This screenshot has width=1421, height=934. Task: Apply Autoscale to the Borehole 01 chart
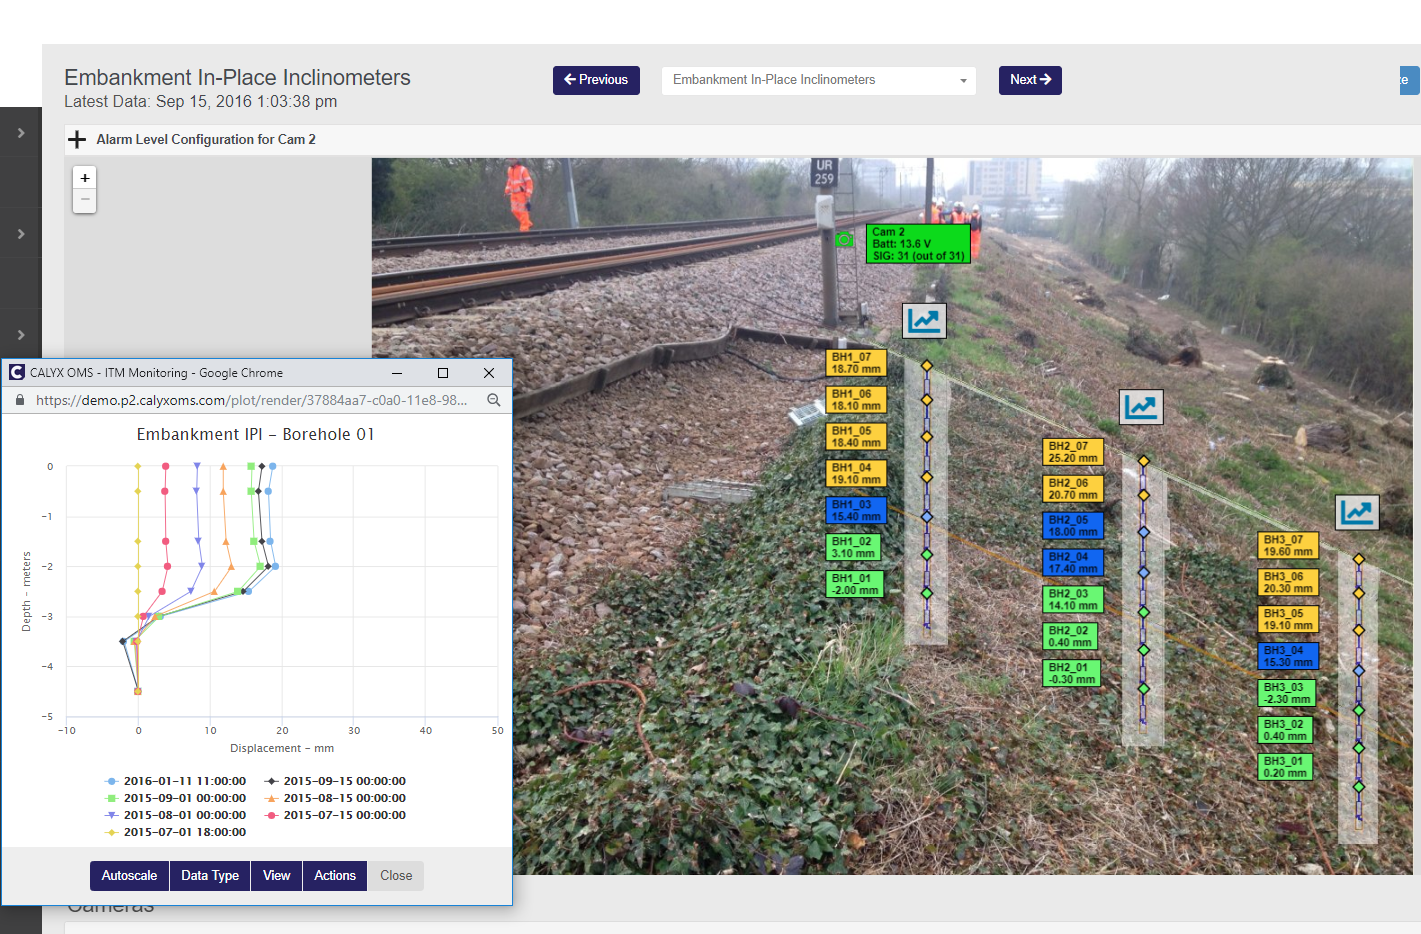point(129,875)
